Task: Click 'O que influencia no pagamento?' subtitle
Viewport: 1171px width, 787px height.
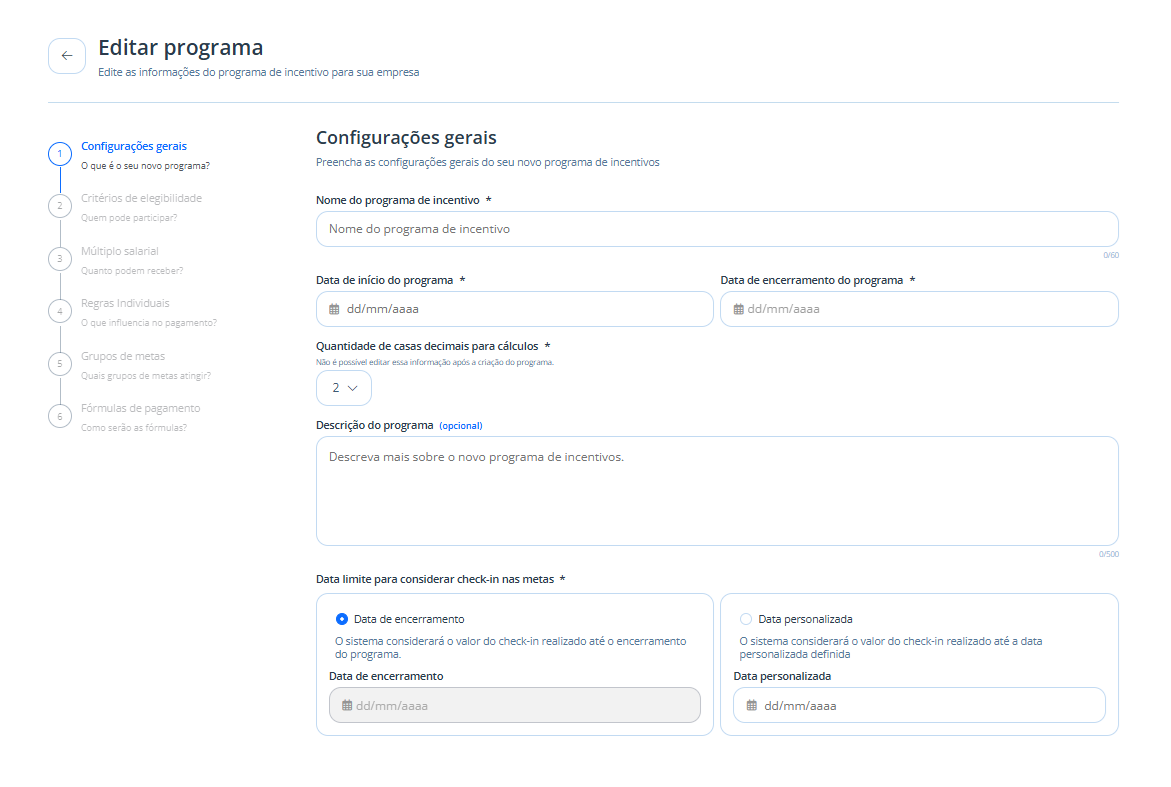Action: (x=149, y=323)
